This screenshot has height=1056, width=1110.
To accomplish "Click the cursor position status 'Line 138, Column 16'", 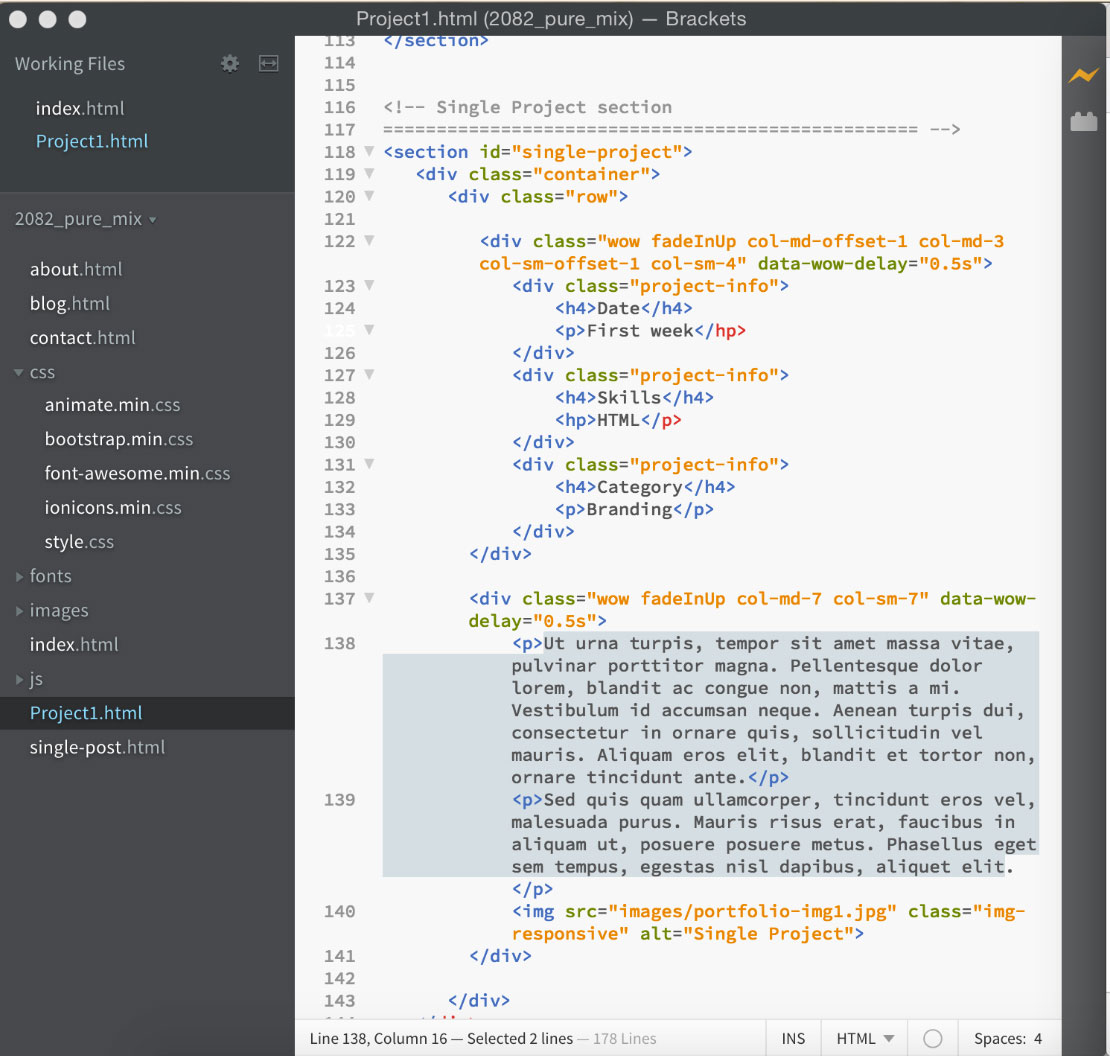I will click(378, 1038).
